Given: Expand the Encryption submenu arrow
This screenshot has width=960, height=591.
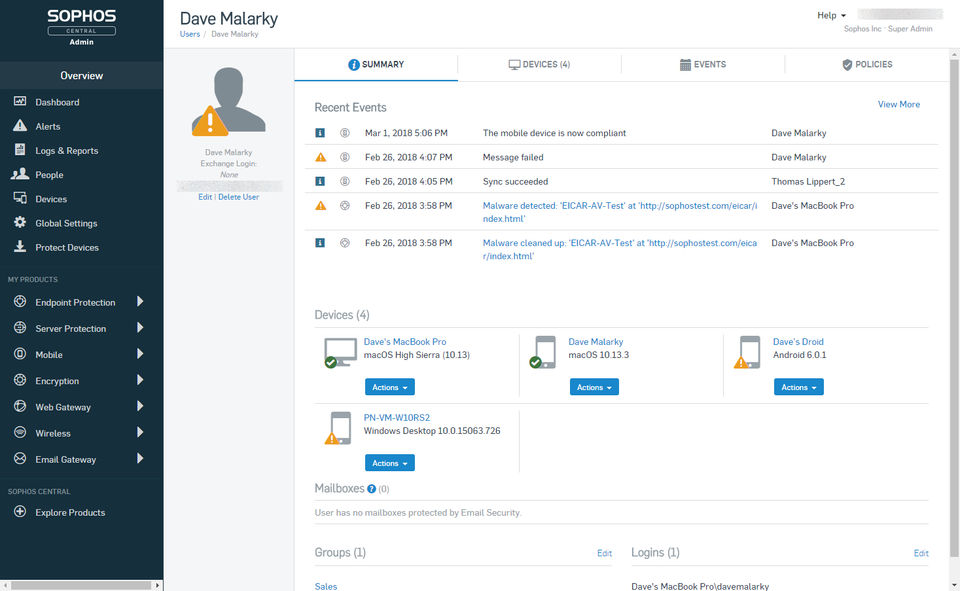Looking at the screenshot, I should (x=140, y=380).
